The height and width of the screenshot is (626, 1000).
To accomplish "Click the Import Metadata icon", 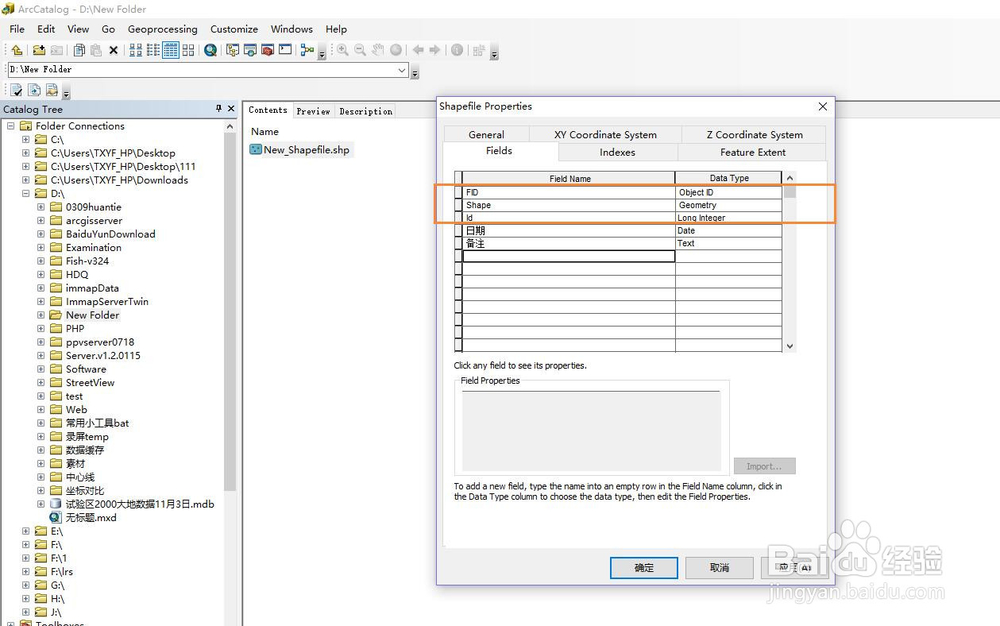I will tap(52, 91).
